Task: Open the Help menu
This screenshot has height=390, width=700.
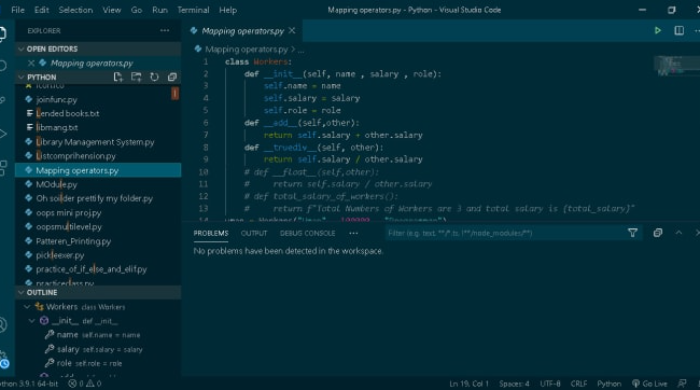Action: 228,10
